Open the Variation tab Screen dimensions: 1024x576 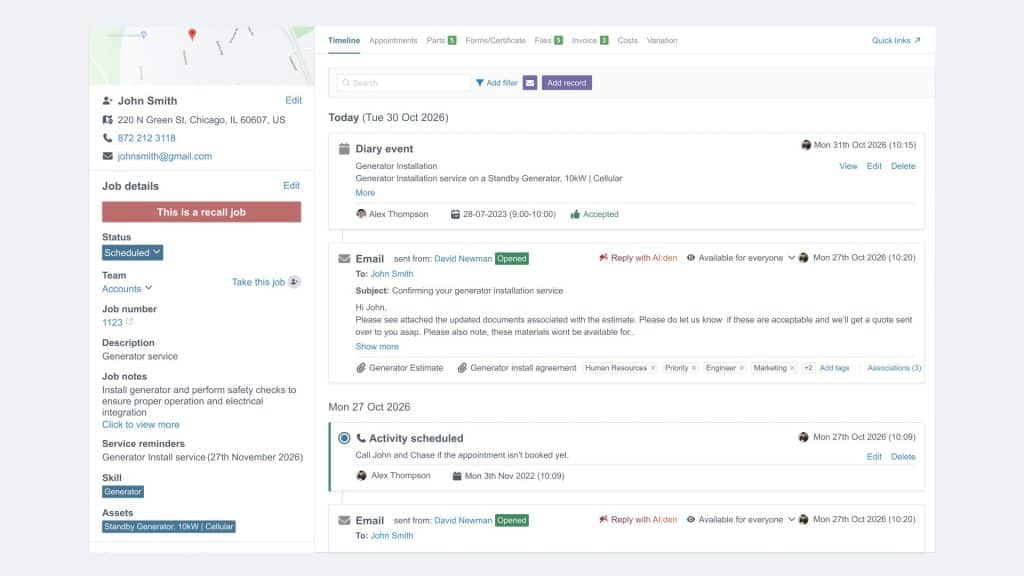(x=662, y=40)
